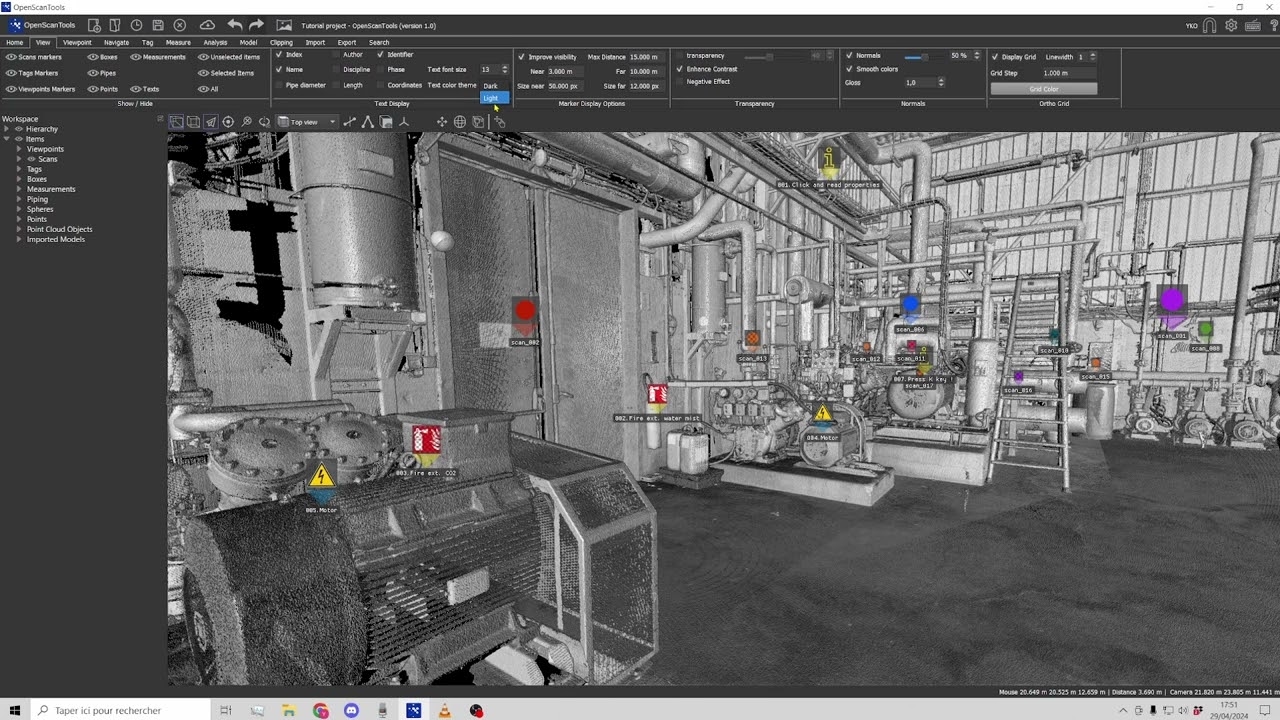Click the open project icon in title bar

click(x=115, y=25)
